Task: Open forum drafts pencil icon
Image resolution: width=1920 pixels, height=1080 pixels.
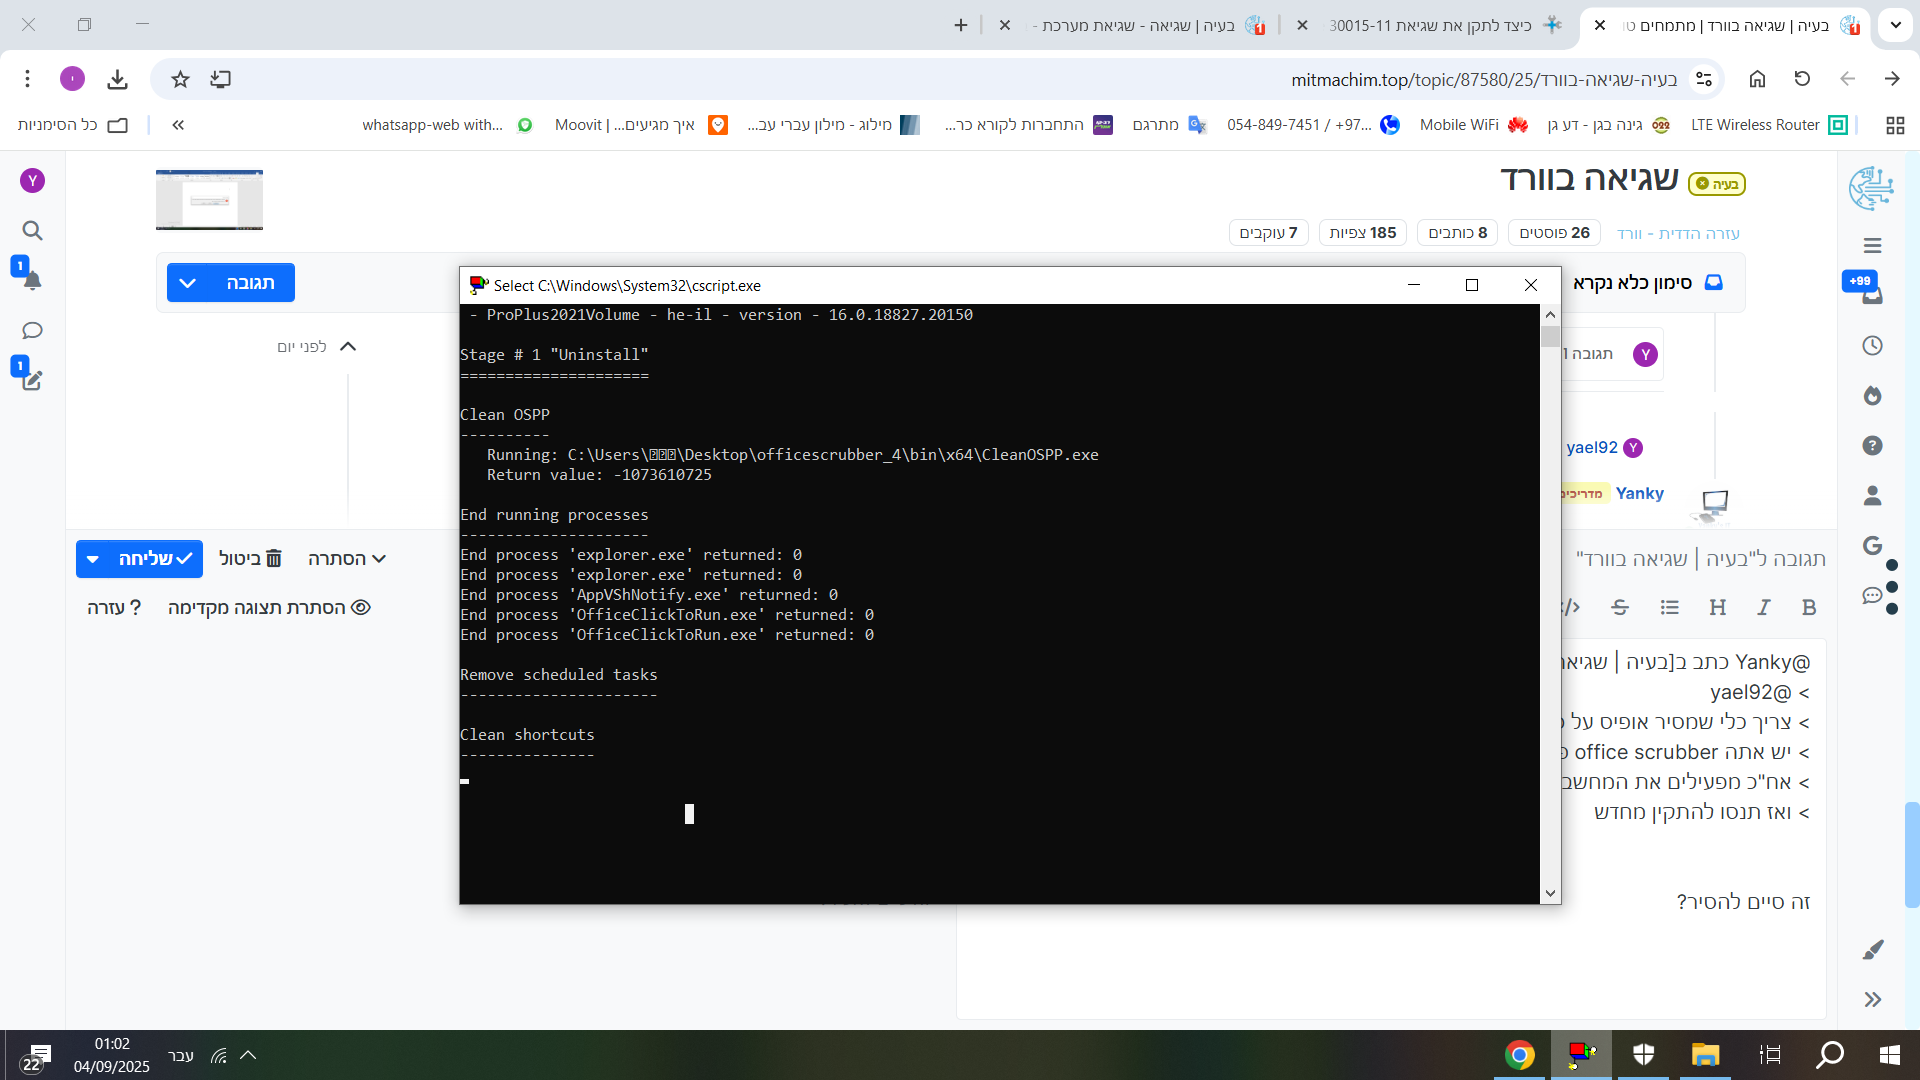Action: tap(32, 381)
